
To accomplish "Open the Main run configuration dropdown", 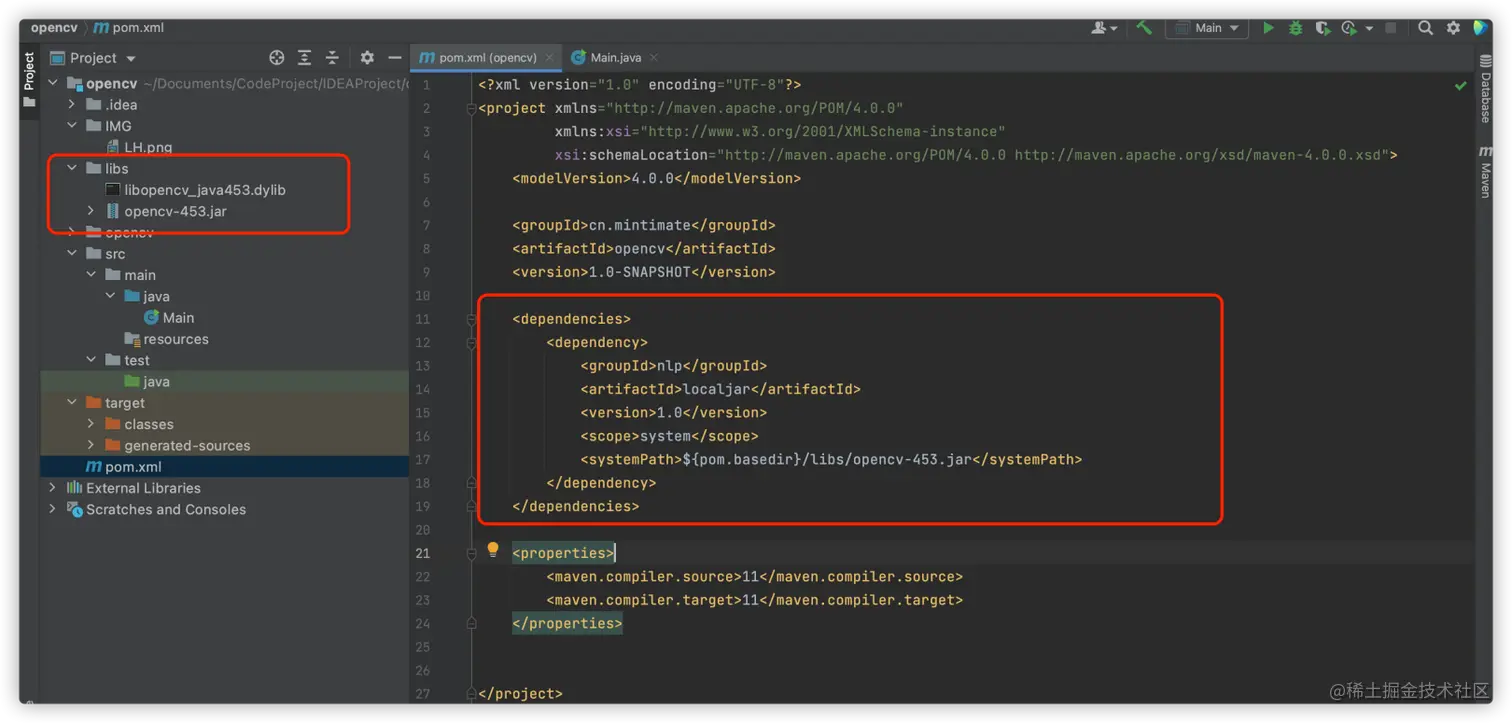I will click(x=1208, y=28).
